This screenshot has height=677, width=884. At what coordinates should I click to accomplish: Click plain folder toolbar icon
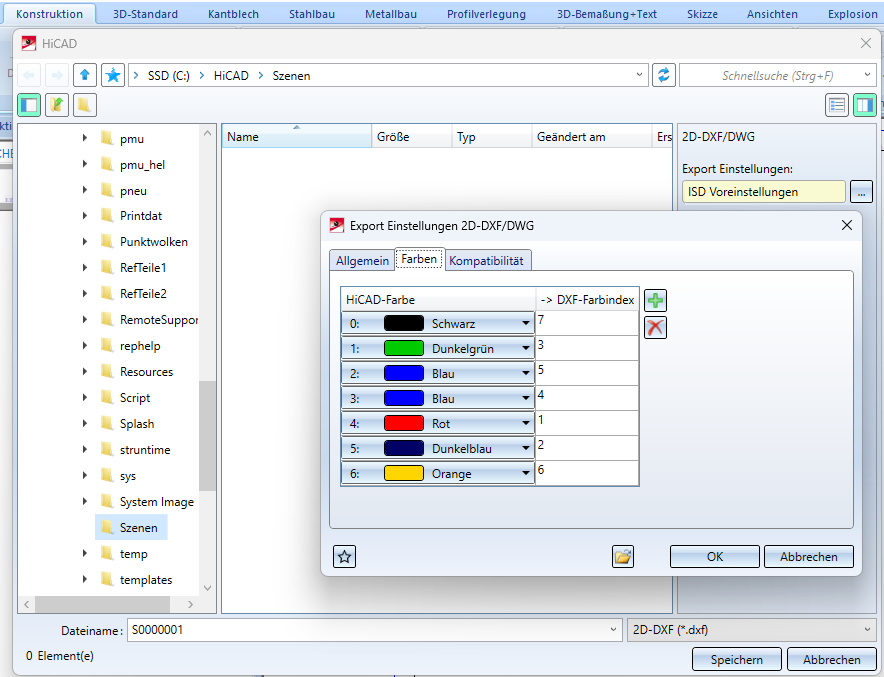click(85, 105)
